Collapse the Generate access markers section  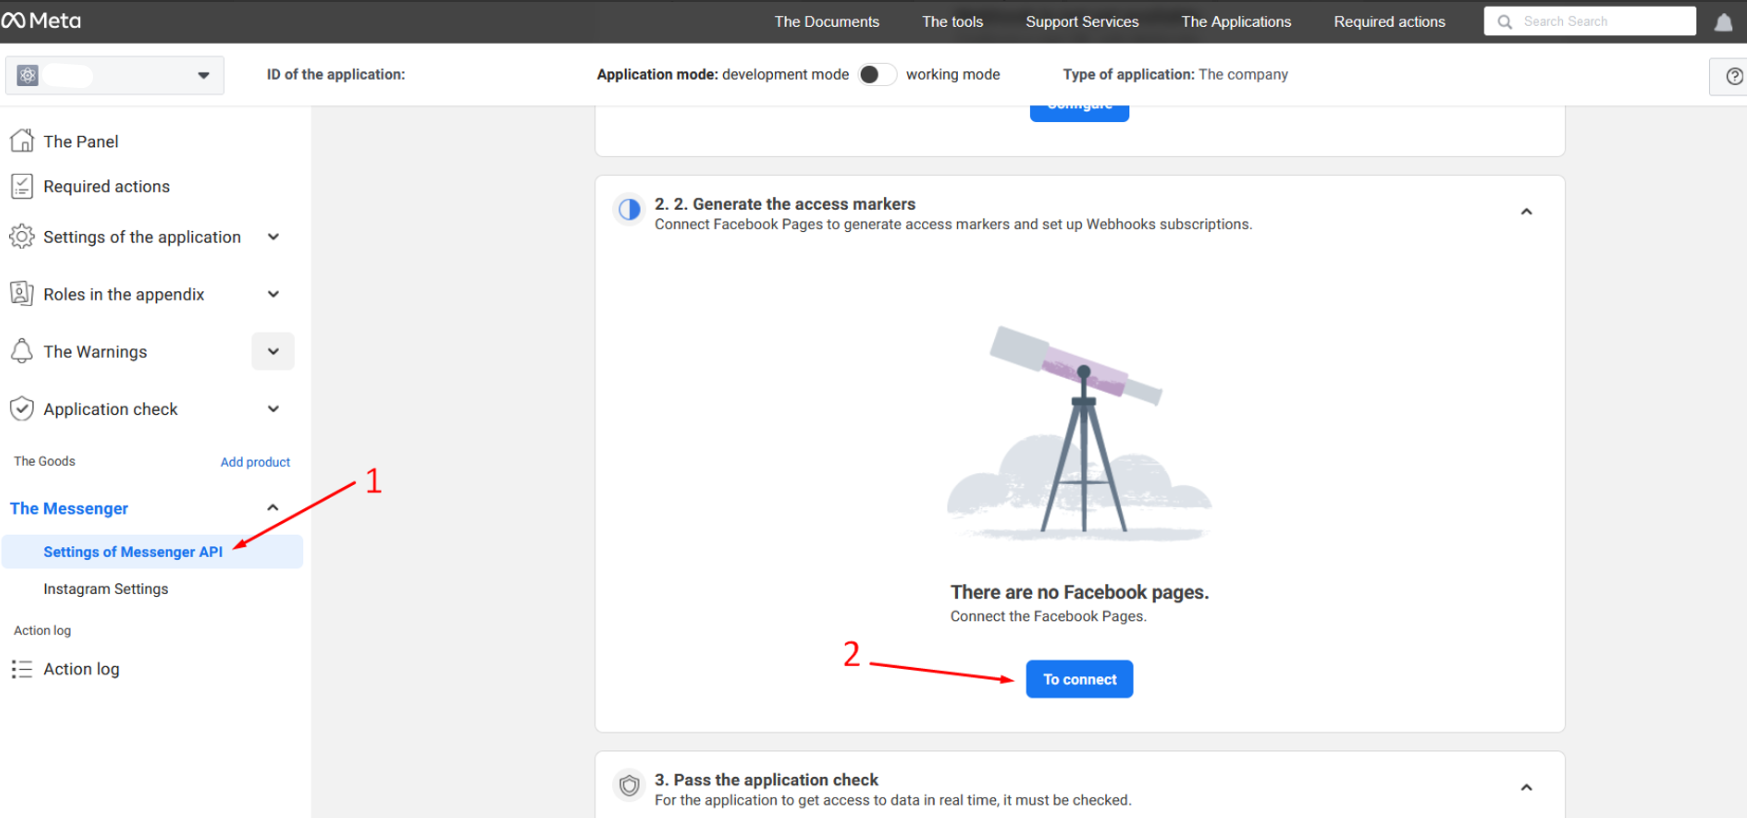[x=1526, y=212]
